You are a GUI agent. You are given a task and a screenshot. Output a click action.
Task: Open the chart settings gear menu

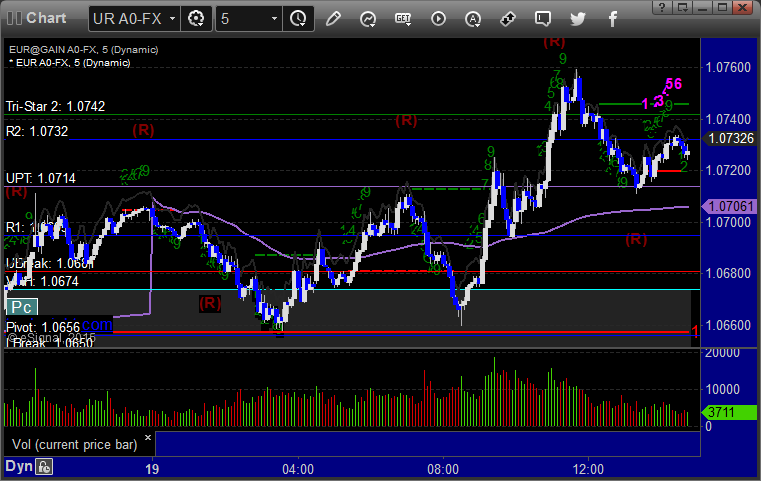(x=196, y=19)
